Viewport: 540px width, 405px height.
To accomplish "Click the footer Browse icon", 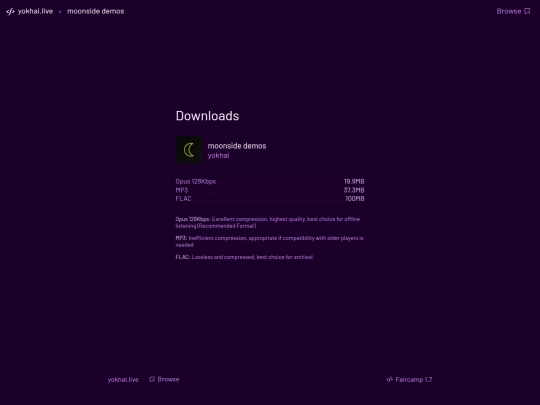I will click(152, 380).
